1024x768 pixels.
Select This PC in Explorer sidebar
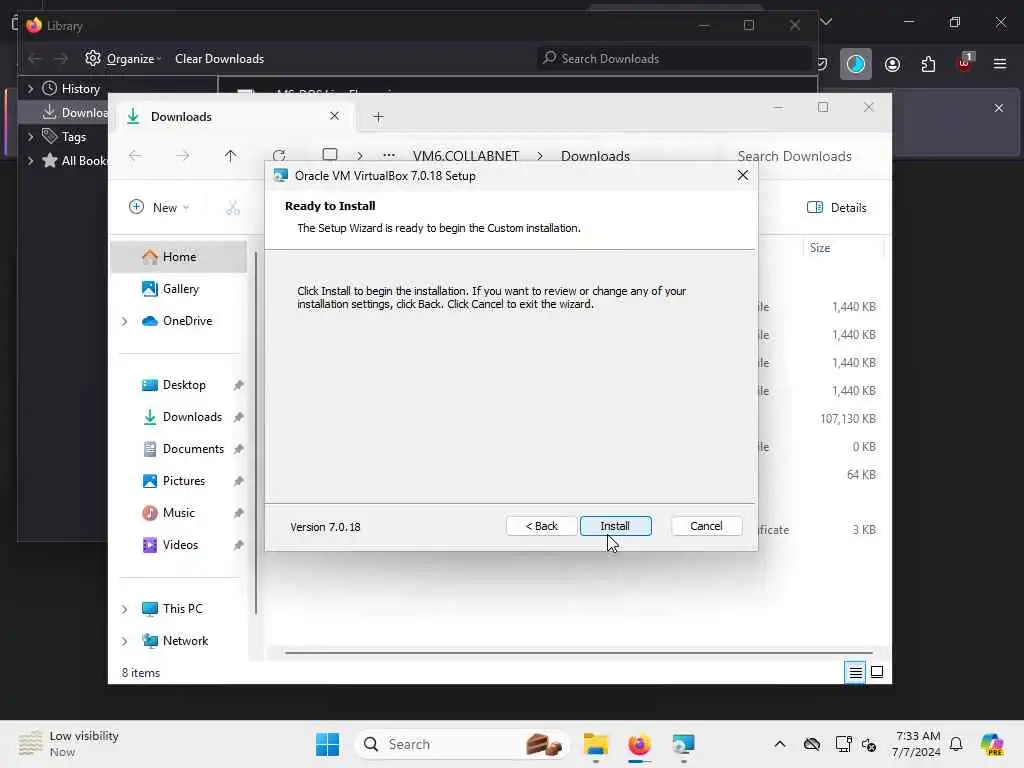point(182,609)
